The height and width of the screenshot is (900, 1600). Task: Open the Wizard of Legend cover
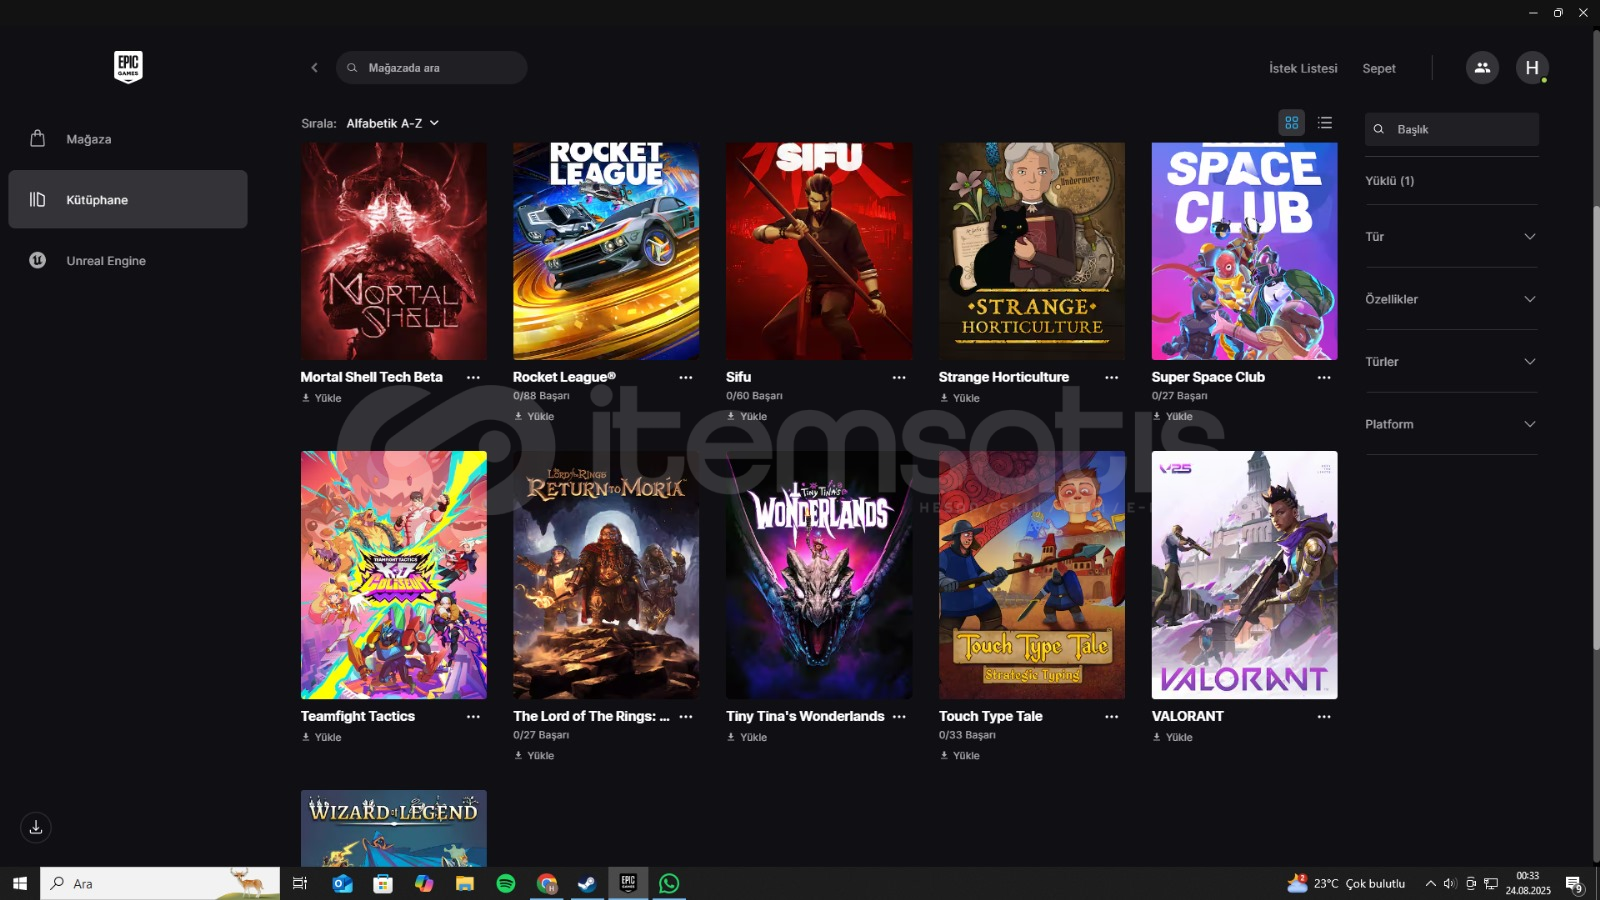click(394, 828)
